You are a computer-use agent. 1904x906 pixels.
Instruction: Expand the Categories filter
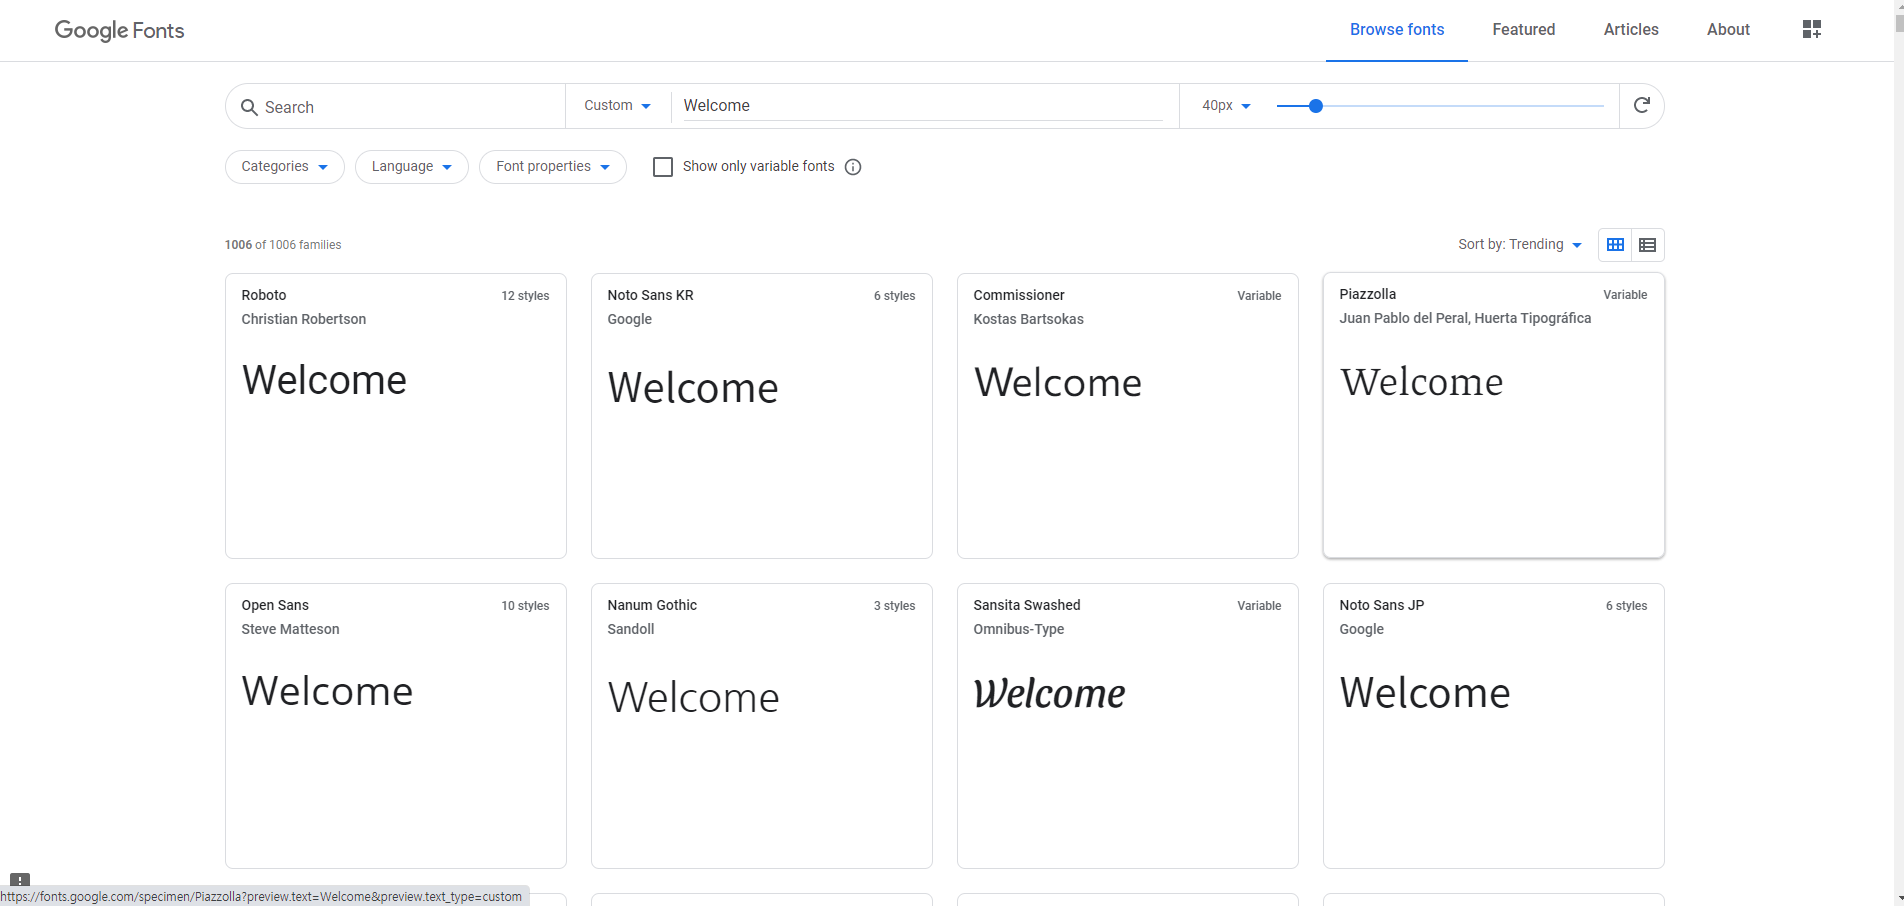click(x=285, y=167)
